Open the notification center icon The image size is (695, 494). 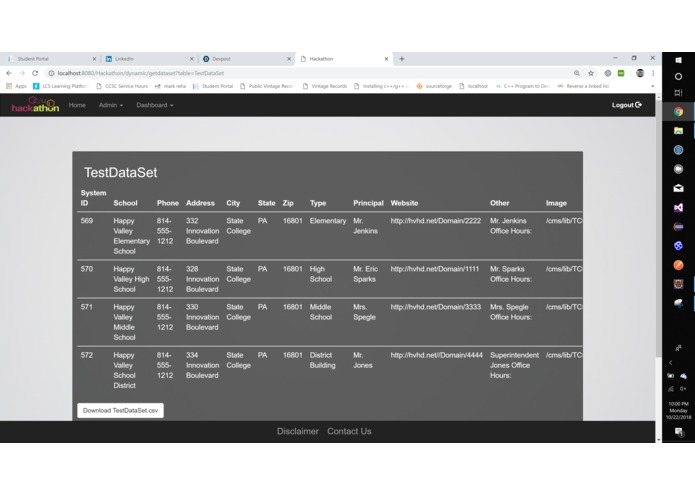679,432
